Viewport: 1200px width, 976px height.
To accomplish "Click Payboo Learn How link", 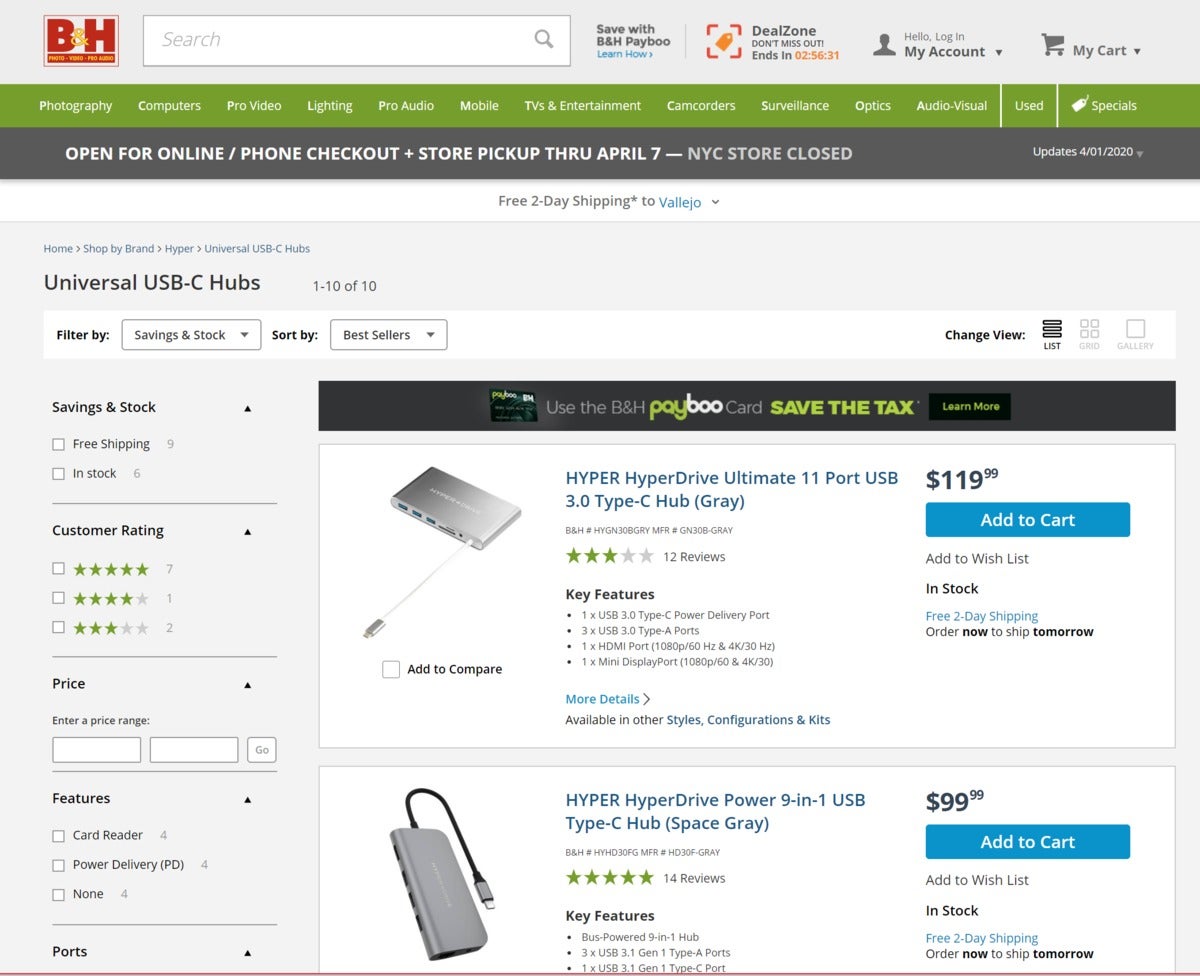I will [625, 54].
